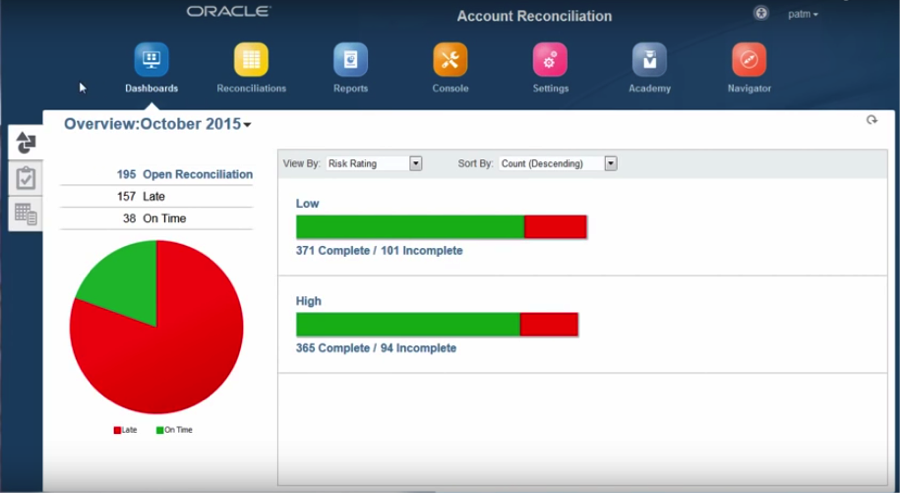
Task: Click the 38 On Time row
Action: [x=156, y=218]
